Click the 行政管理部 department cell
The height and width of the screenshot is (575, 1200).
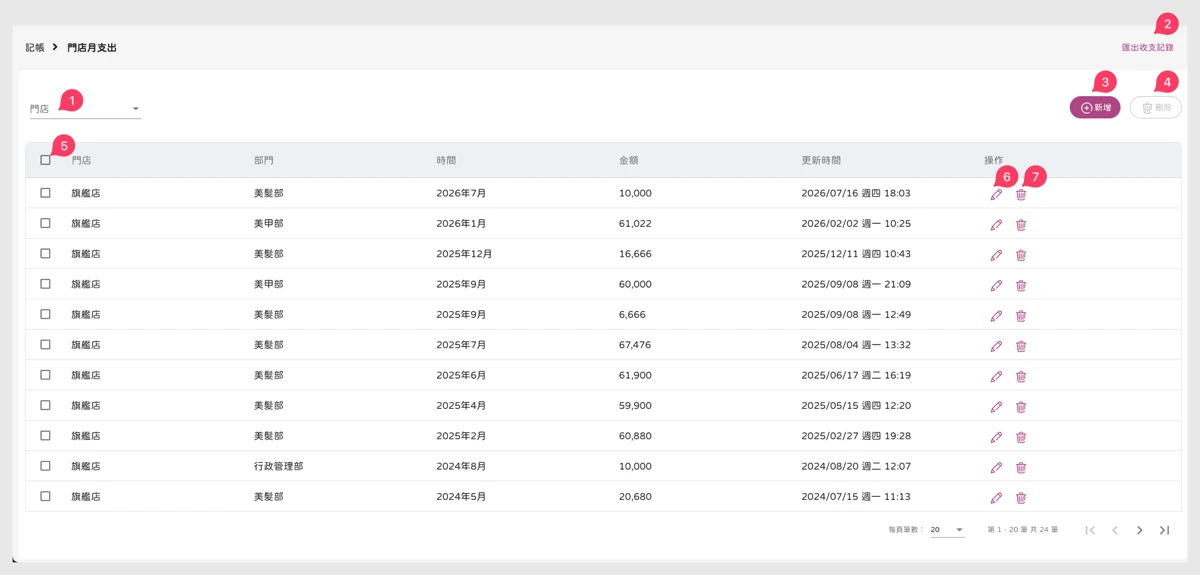point(279,466)
